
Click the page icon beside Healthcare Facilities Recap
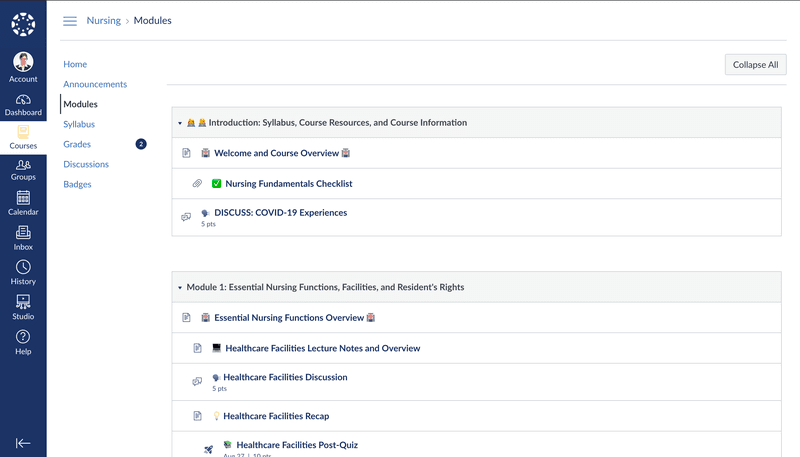click(x=197, y=416)
